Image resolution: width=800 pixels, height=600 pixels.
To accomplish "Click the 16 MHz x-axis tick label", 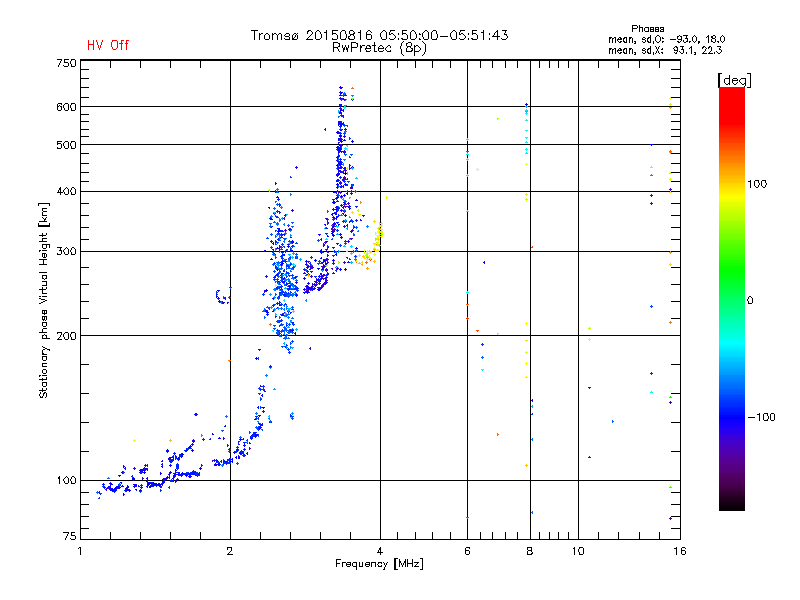I will [680, 551].
